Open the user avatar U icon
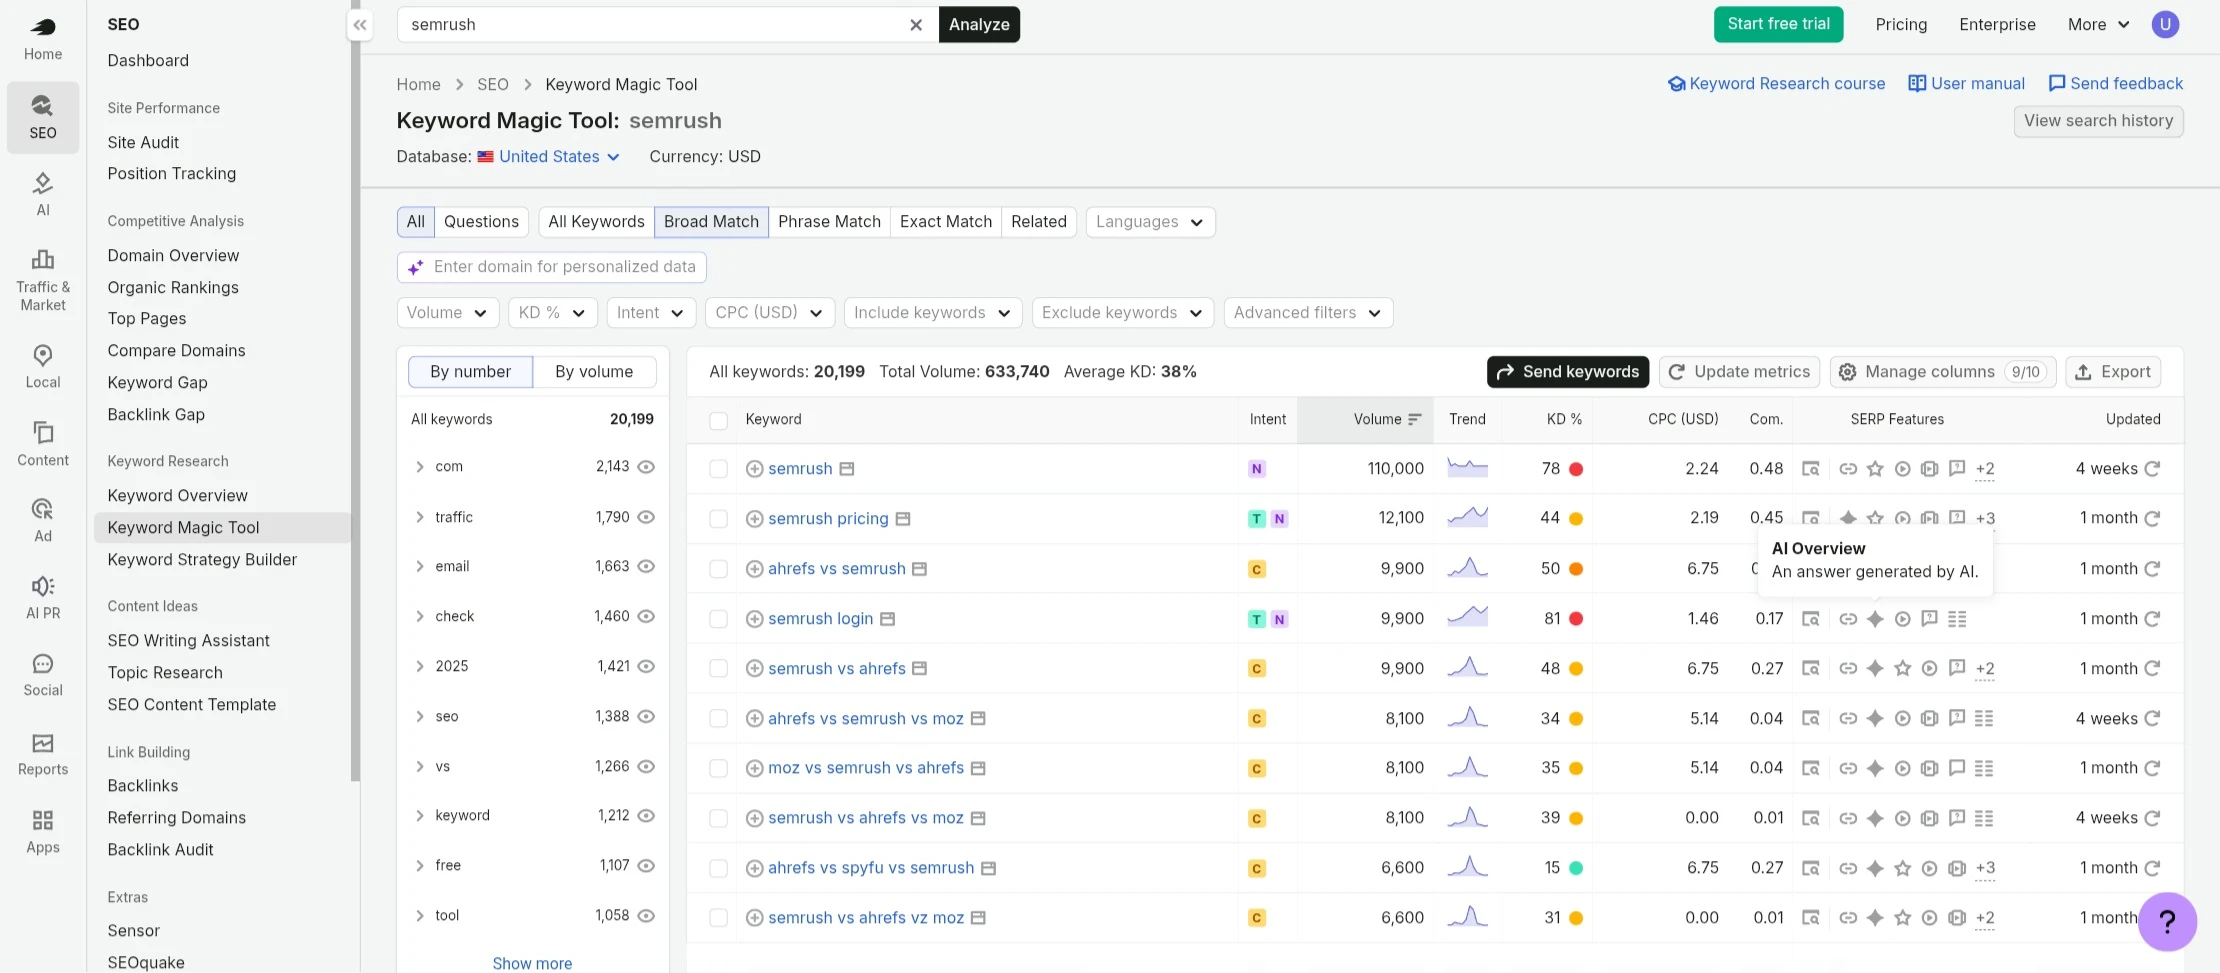2220x973 pixels. 2165,24
